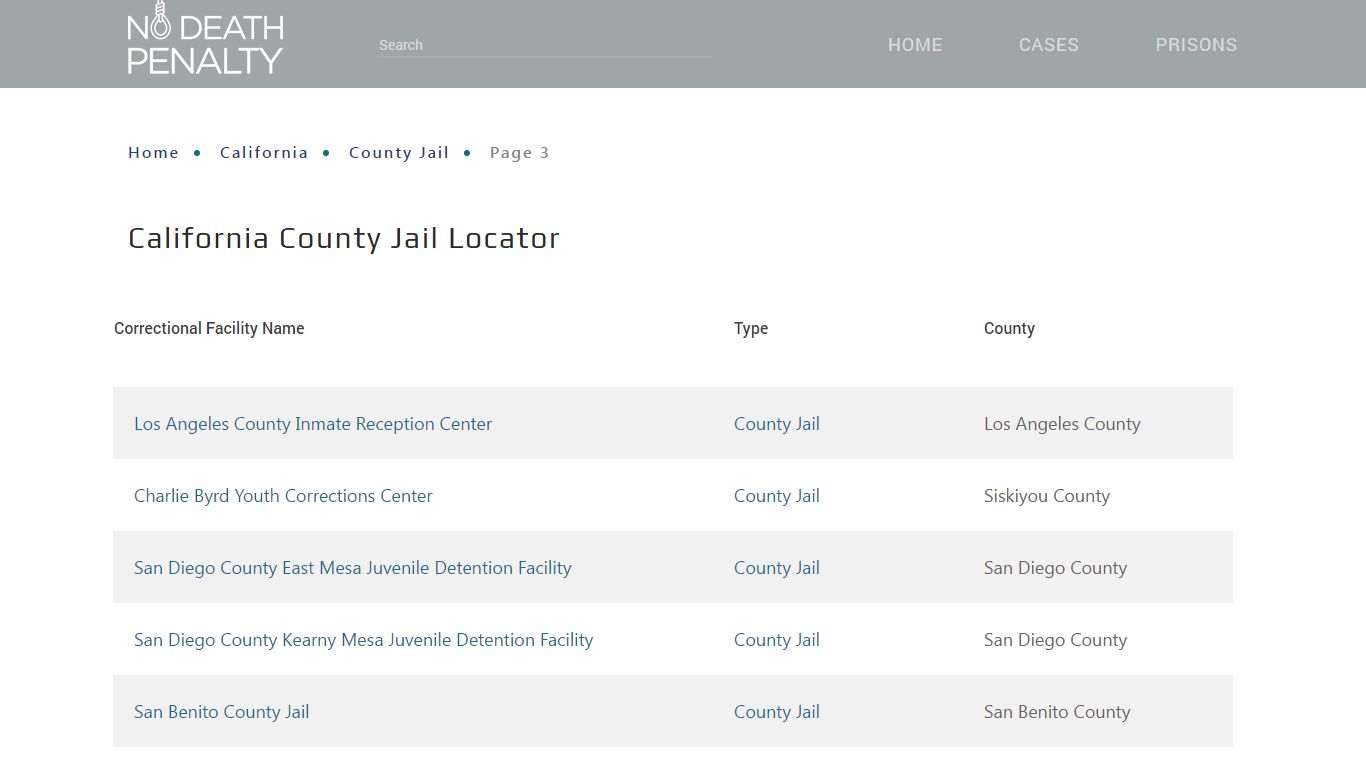Focus the Search input field
Image resolution: width=1366 pixels, height=768 pixels.
pos(544,45)
